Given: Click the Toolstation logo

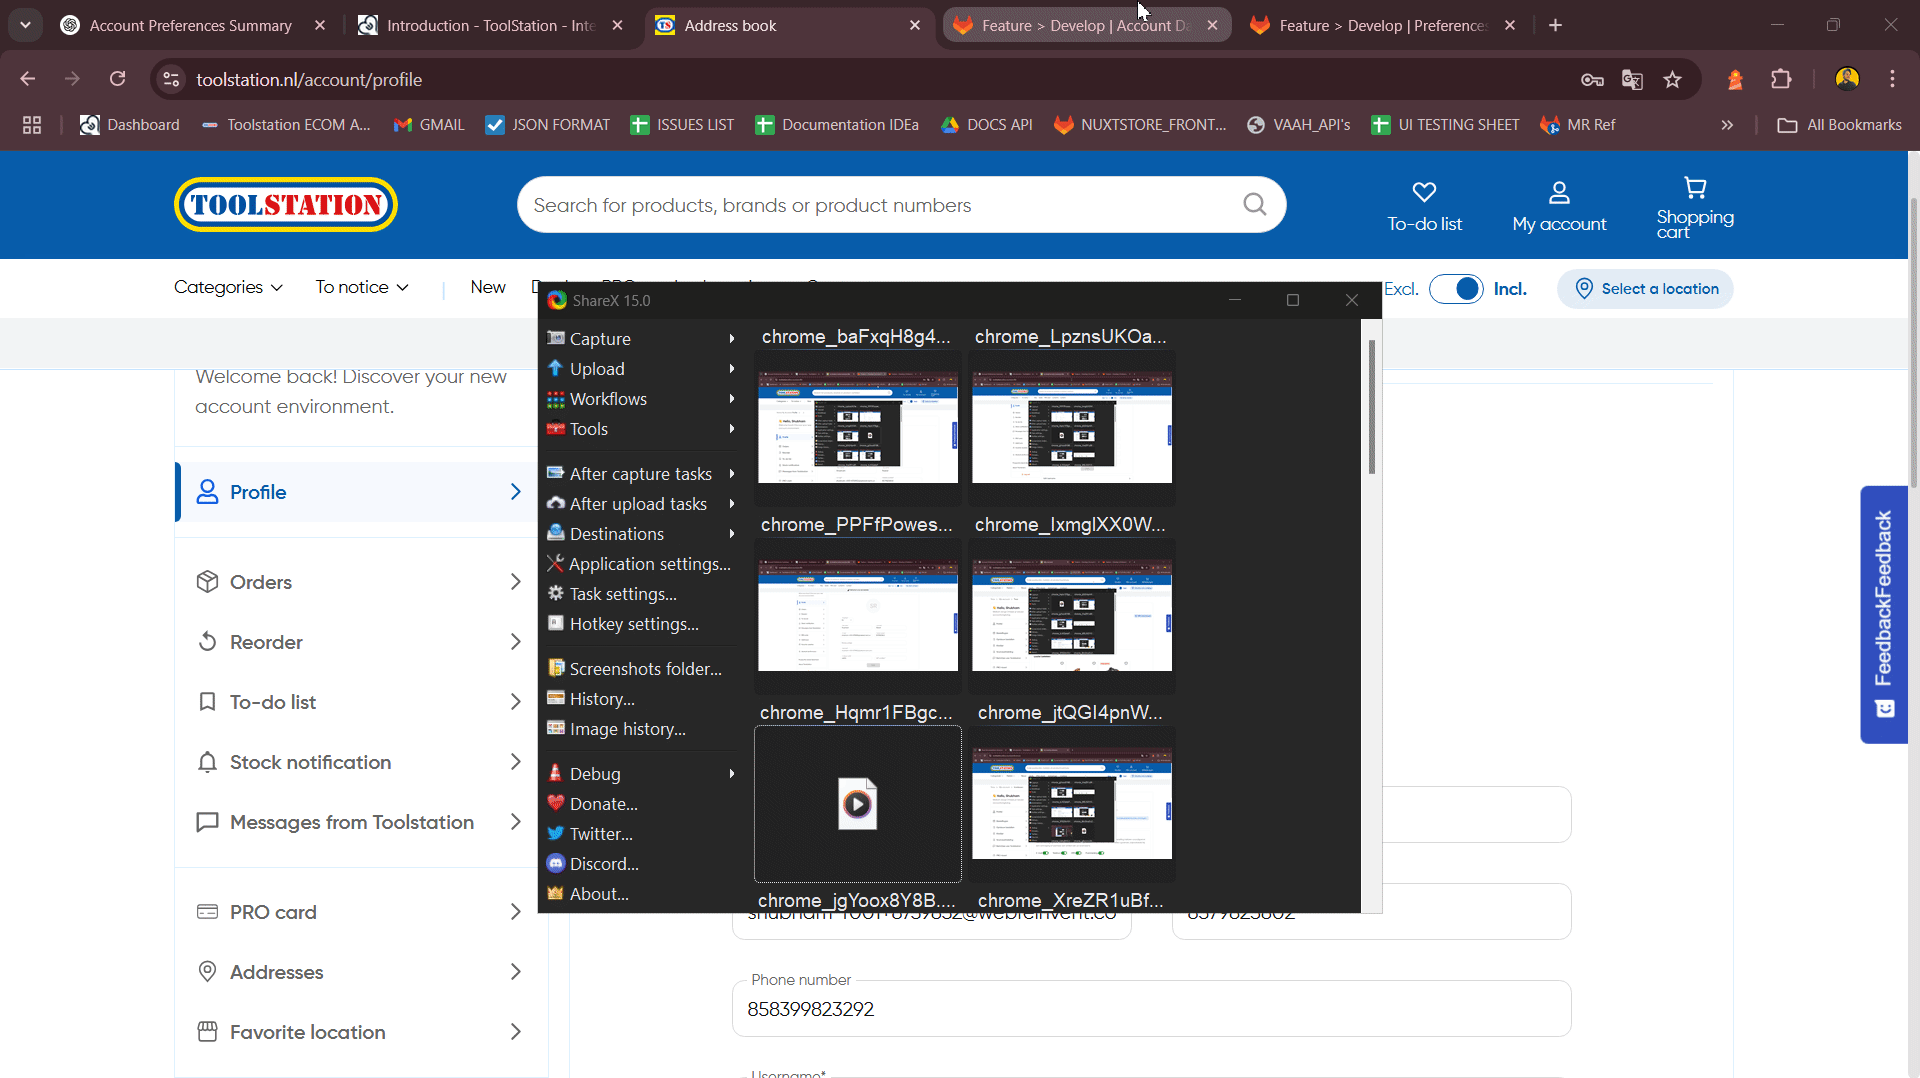Looking at the screenshot, I should (286, 205).
